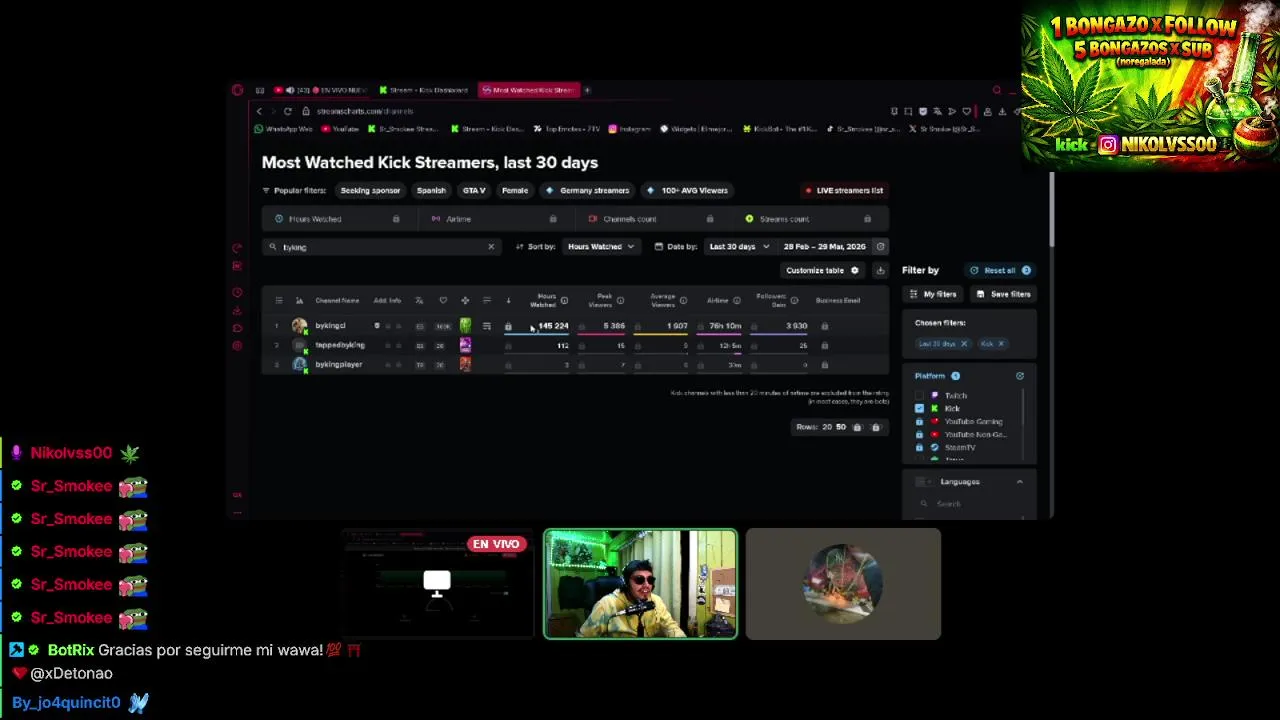The height and width of the screenshot is (720, 1280).
Task: Set rows per page to 20
Action: (x=827, y=427)
